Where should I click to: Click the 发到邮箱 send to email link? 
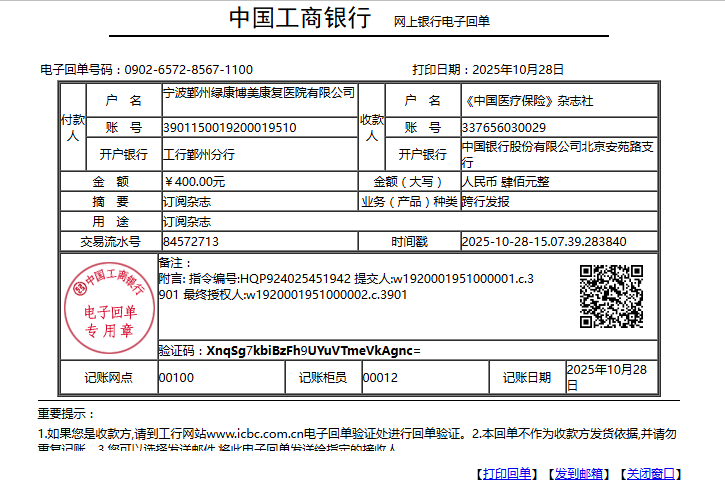coord(578,473)
